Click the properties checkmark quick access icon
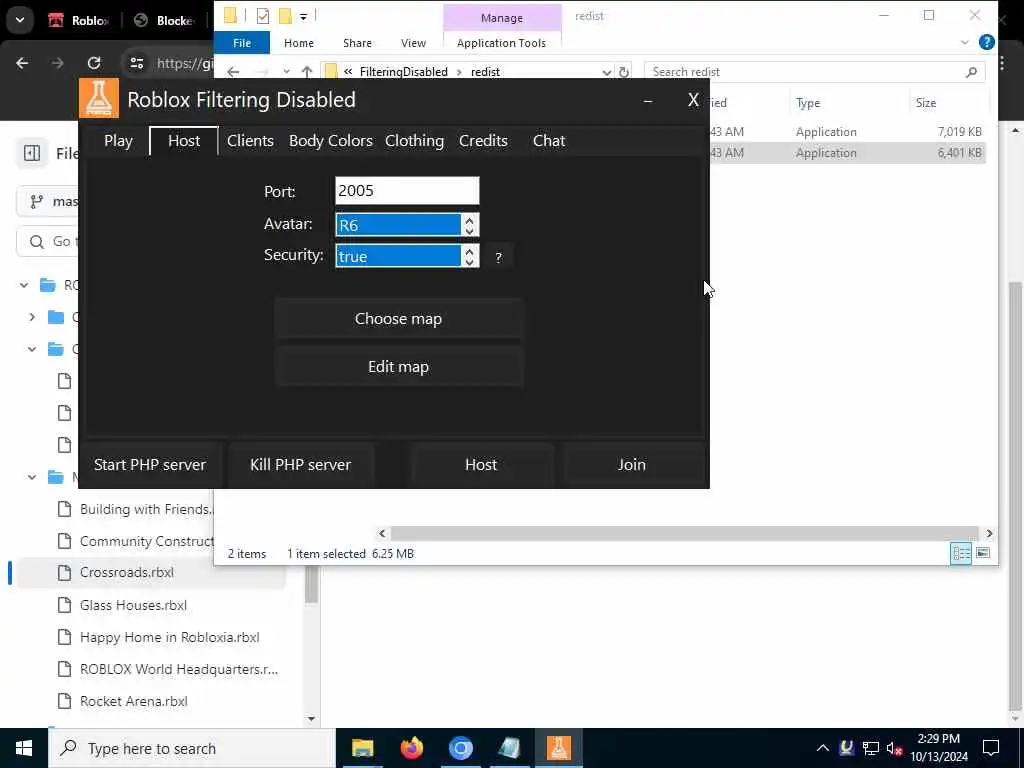 click(x=263, y=16)
